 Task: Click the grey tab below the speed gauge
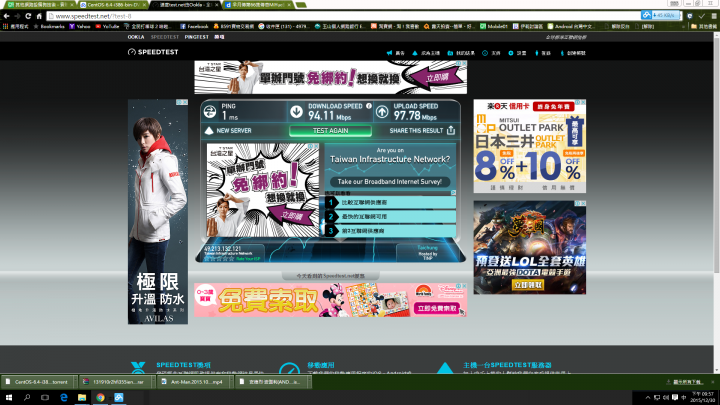(x=330, y=276)
